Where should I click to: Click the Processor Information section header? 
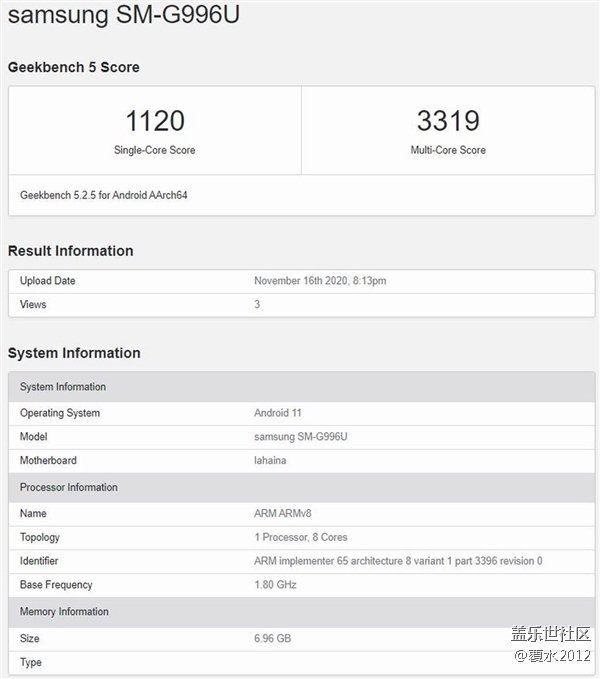coord(68,488)
